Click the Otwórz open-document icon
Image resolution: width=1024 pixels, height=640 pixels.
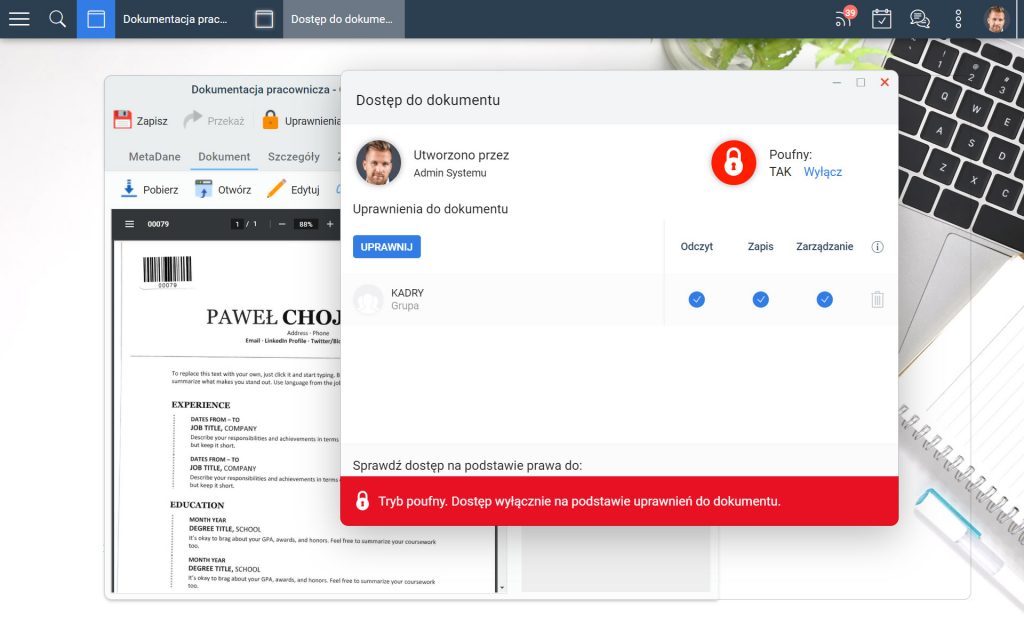point(204,189)
